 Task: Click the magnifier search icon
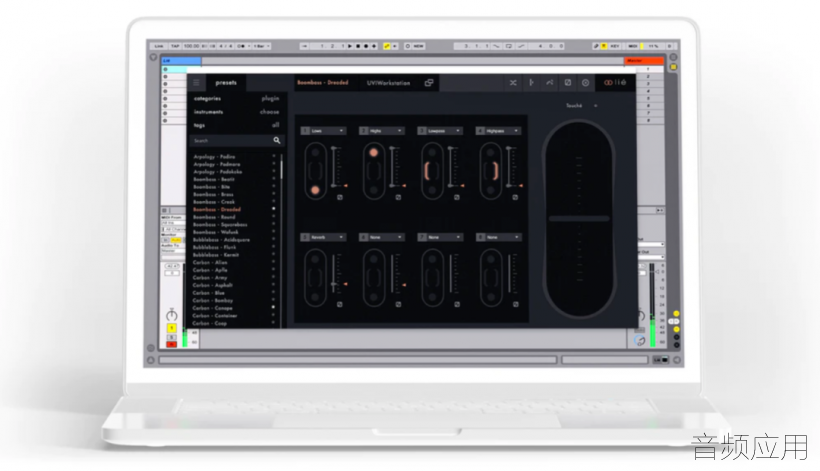pos(277,140)
